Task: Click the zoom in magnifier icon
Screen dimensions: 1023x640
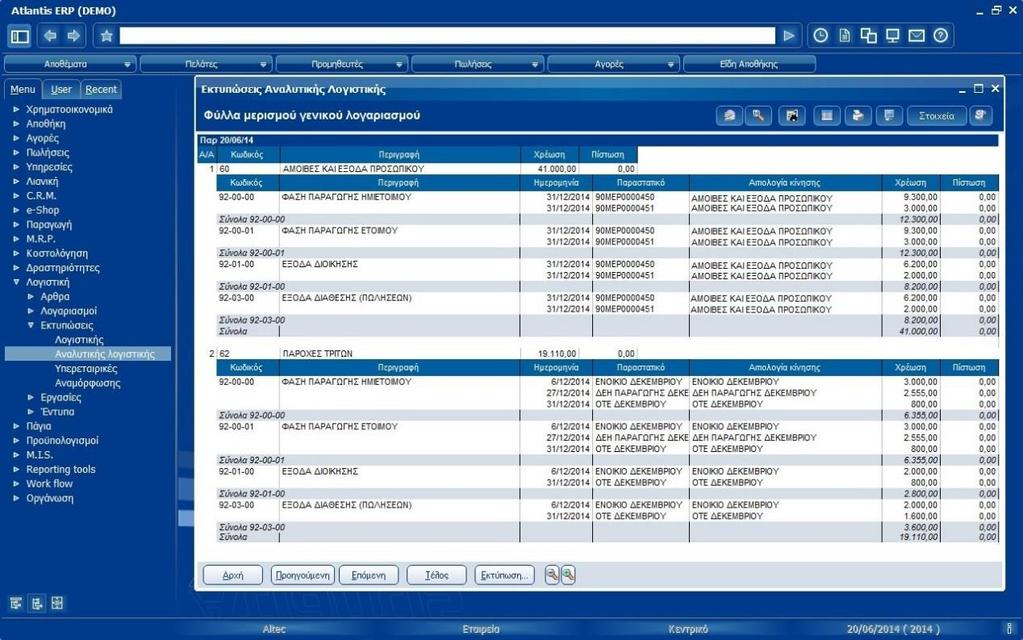Action: 568,575
